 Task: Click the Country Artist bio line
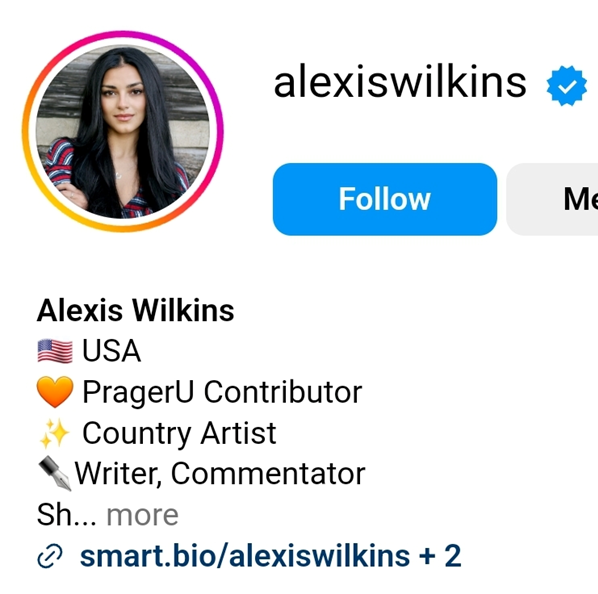[x=179, y=433]
